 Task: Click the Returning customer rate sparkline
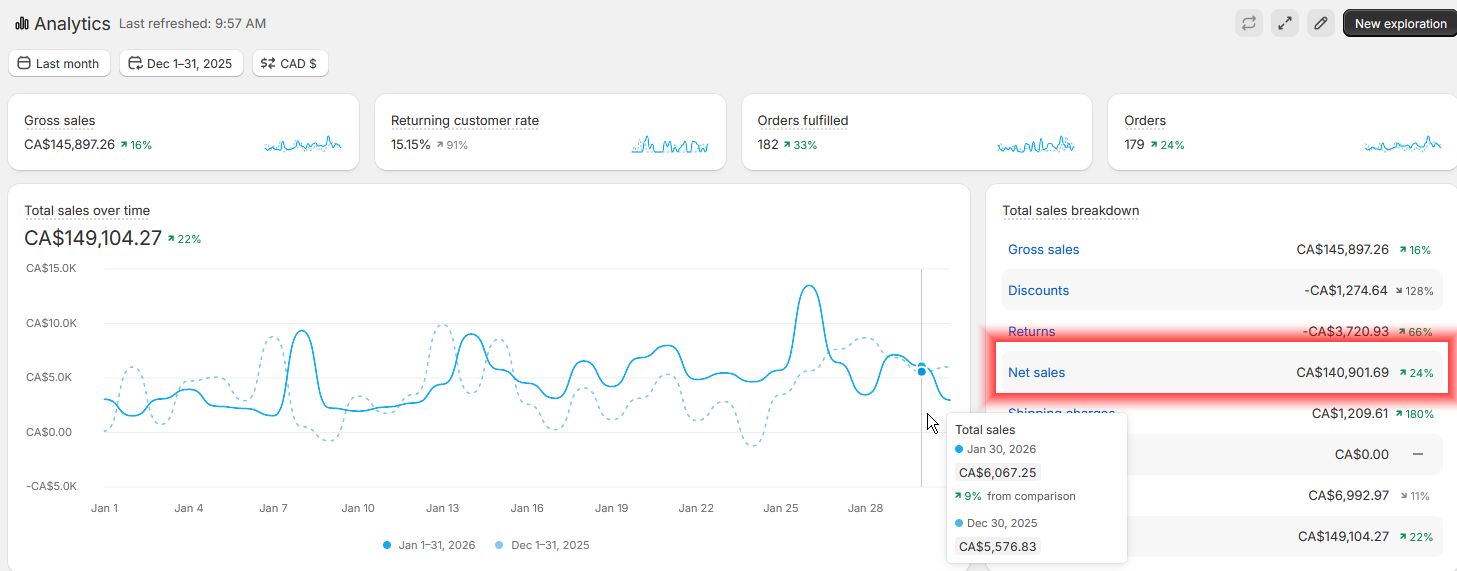coord(670,145)
